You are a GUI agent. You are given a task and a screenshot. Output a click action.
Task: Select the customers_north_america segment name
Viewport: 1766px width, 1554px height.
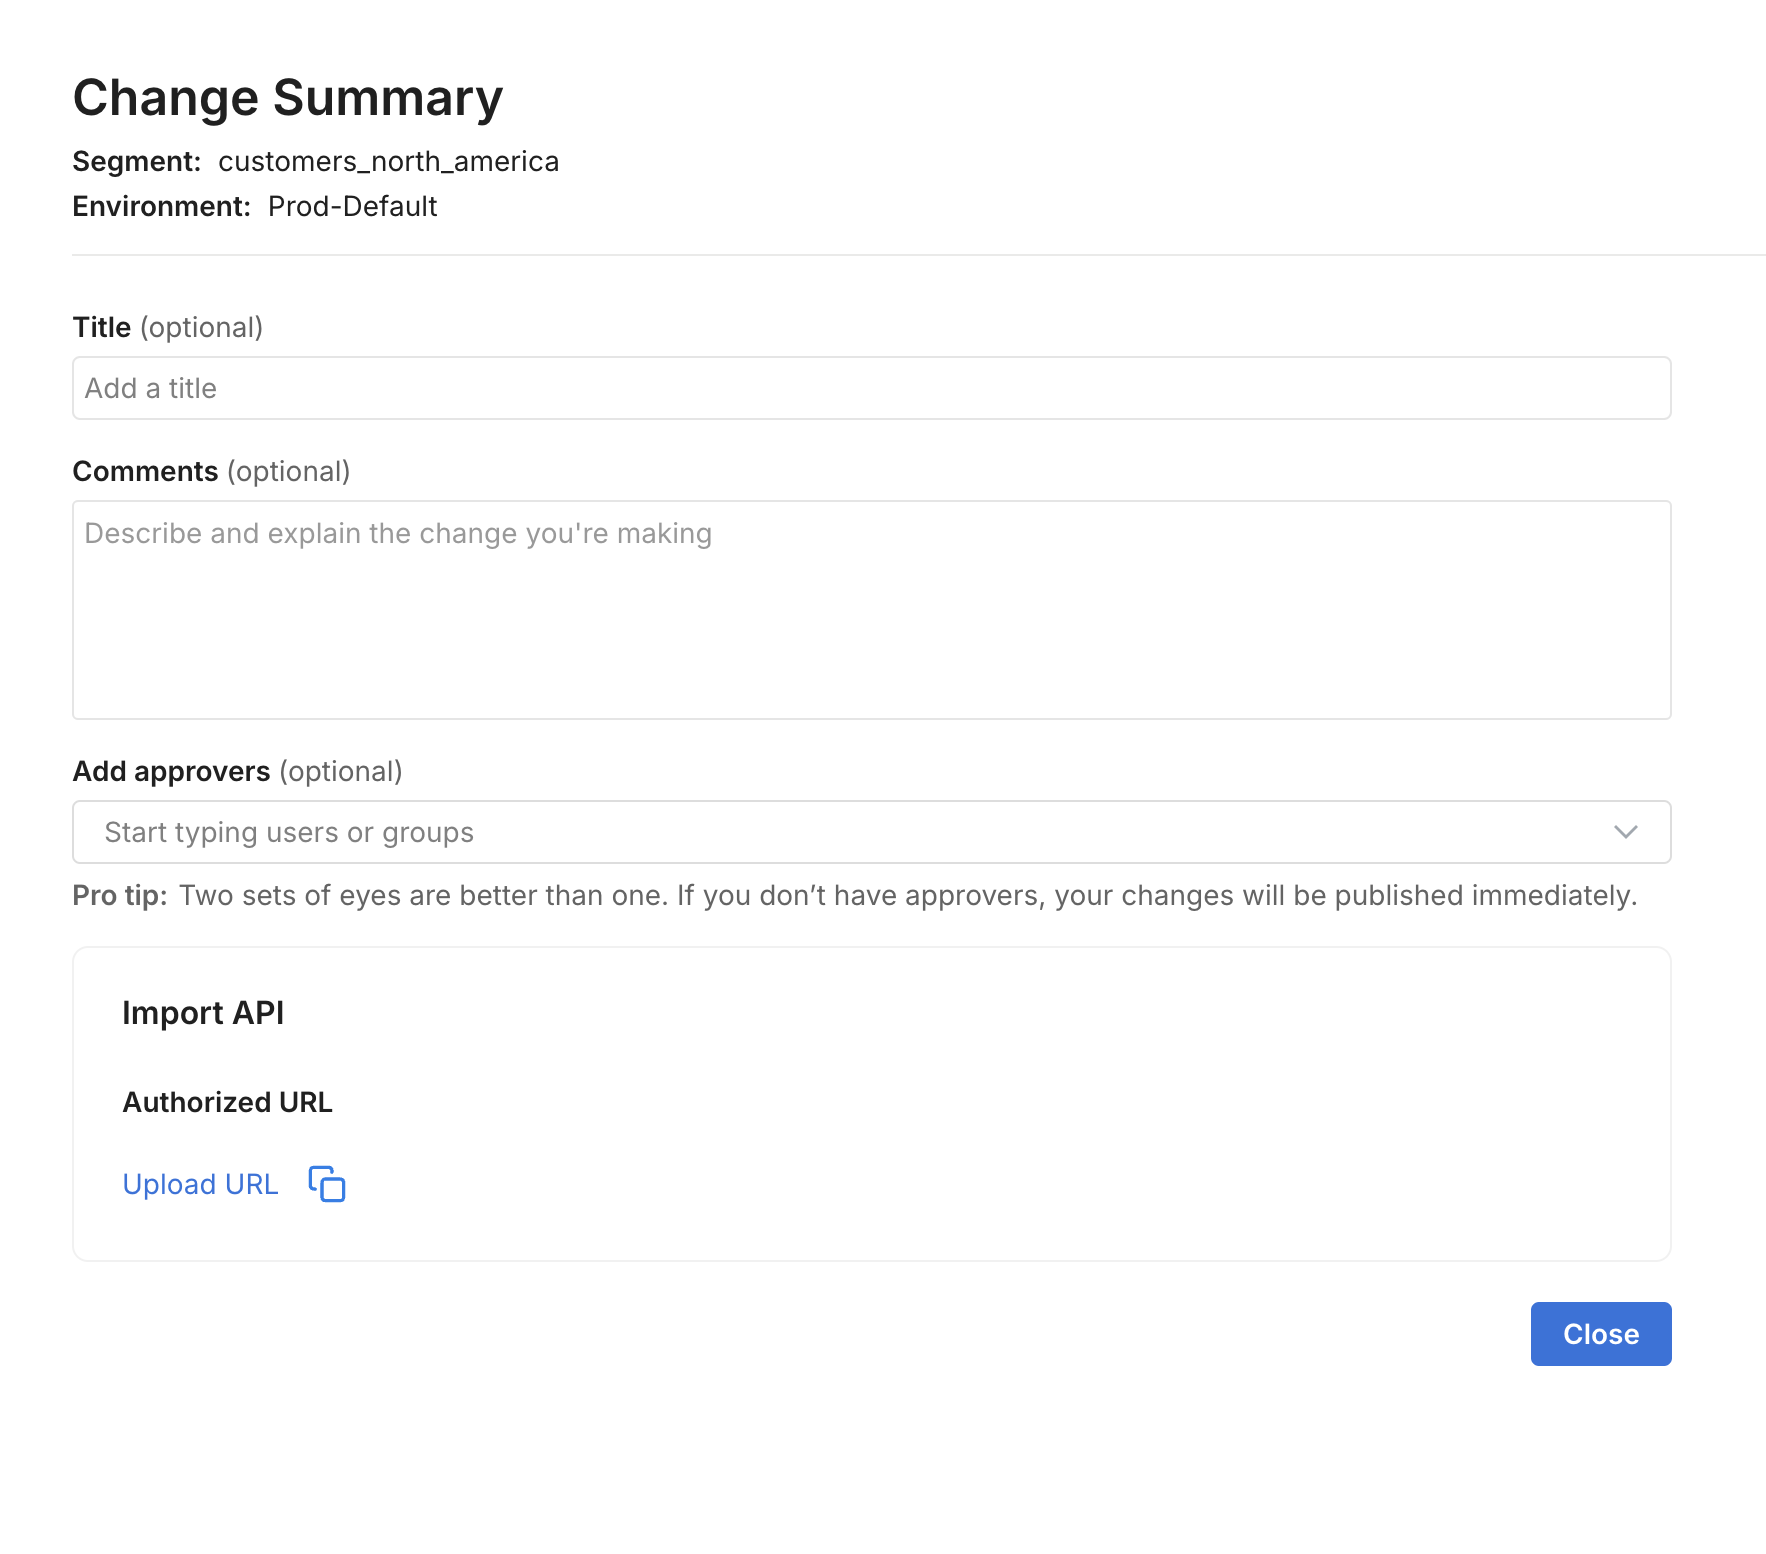click(388, 162)
